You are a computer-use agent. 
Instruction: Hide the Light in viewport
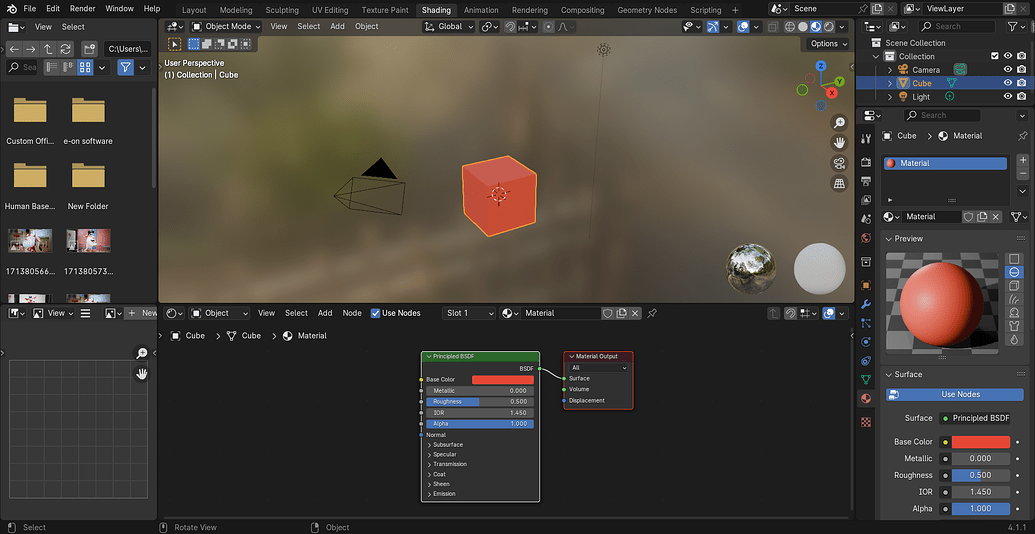tap(1008, 96)
